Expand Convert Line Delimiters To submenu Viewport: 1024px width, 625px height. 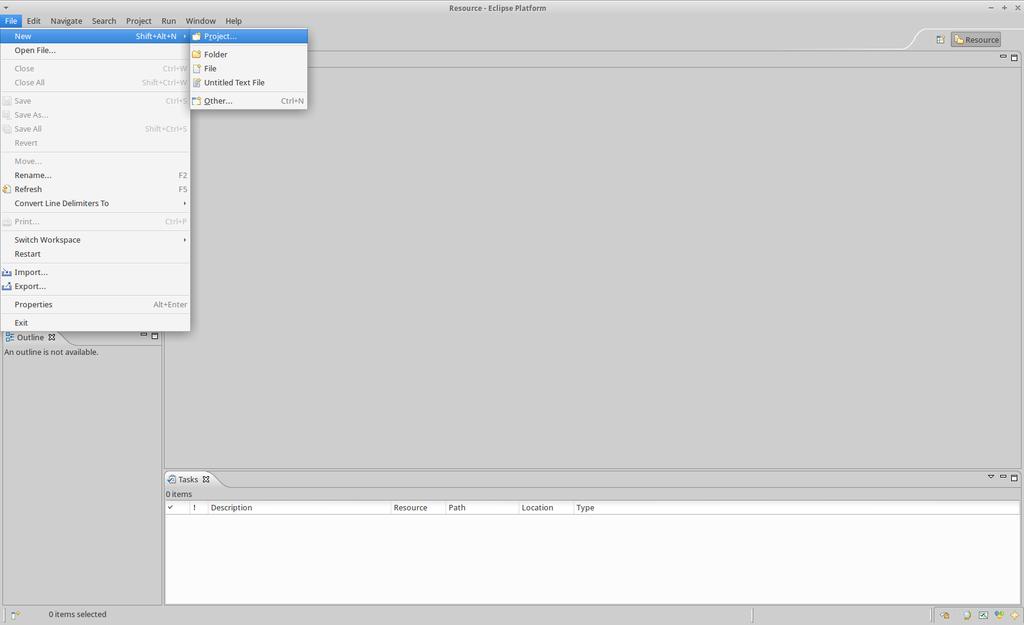click(184, 203)
